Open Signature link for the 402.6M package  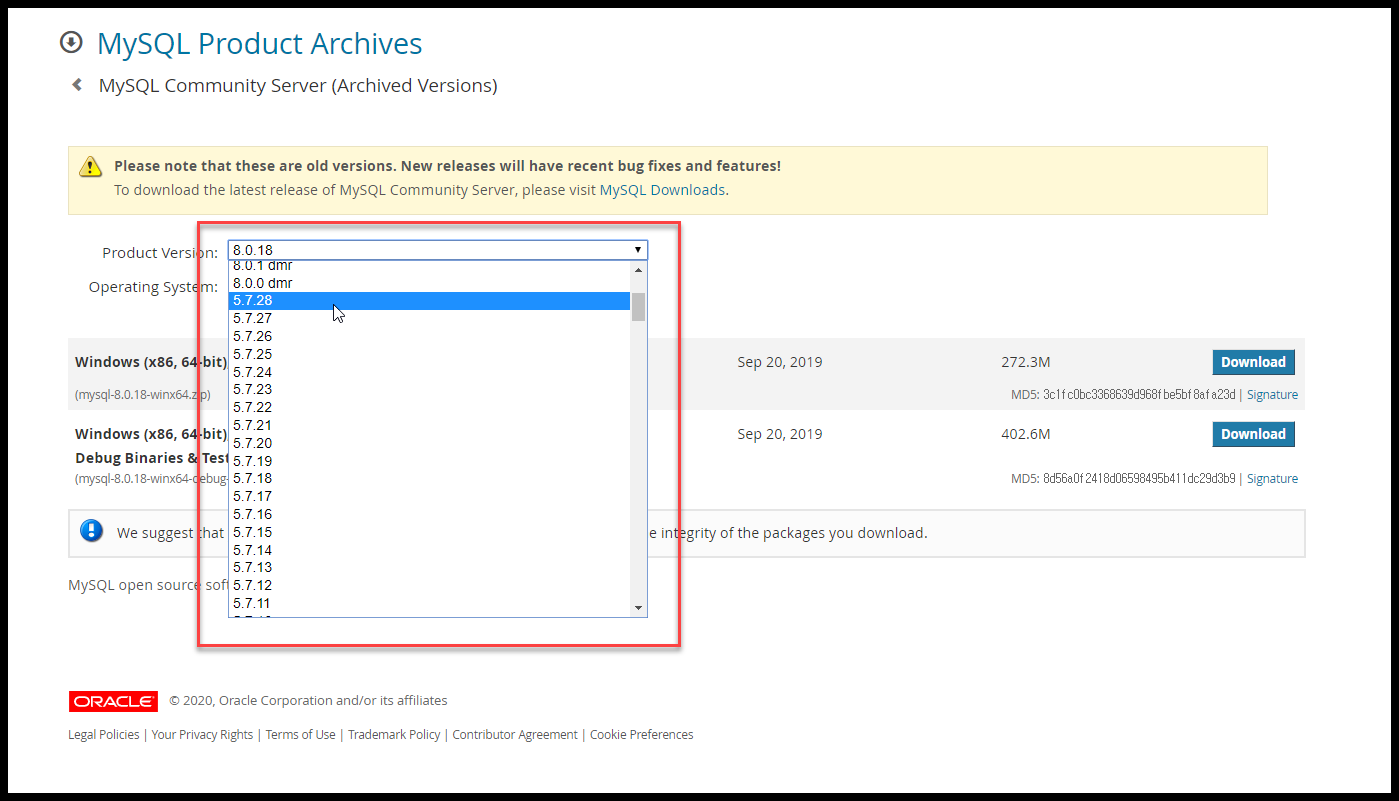1272,479
